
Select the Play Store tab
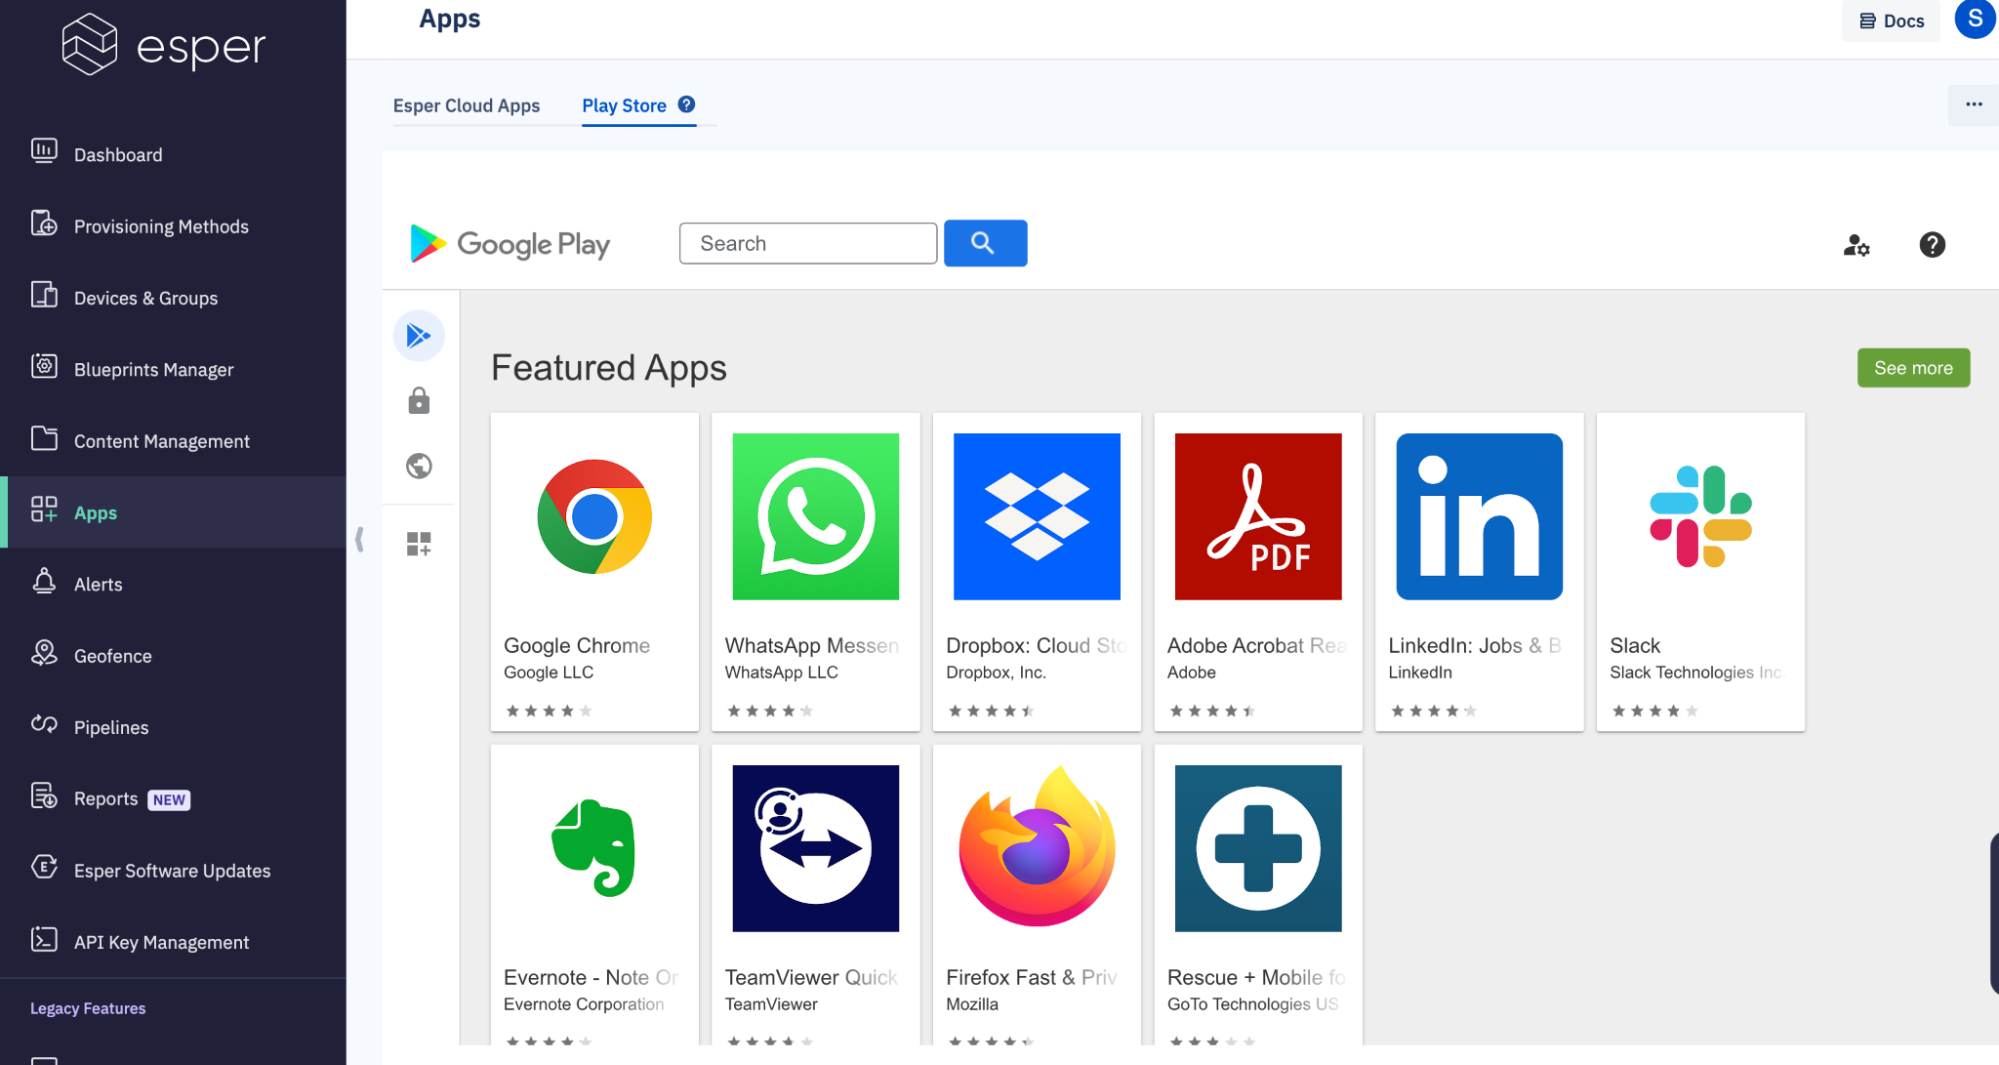pyautogui.click(x=624, y=105)
